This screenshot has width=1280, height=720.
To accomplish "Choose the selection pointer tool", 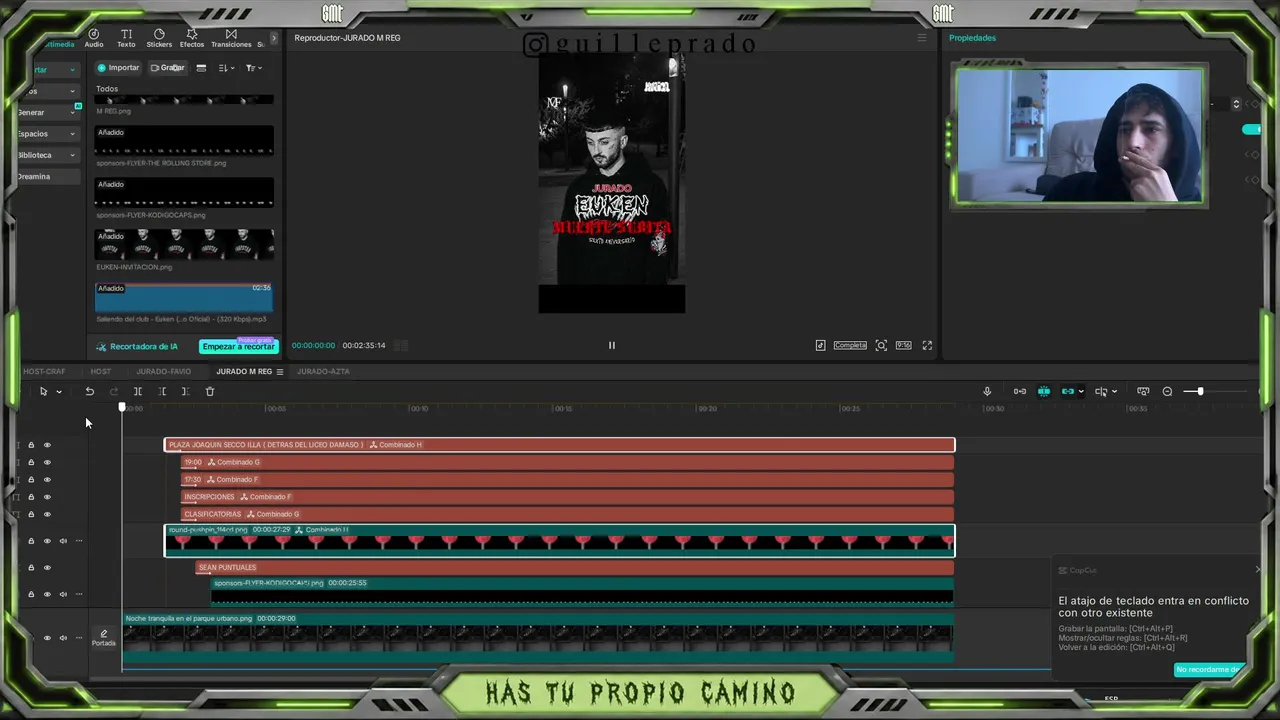I will click(43, 391).
